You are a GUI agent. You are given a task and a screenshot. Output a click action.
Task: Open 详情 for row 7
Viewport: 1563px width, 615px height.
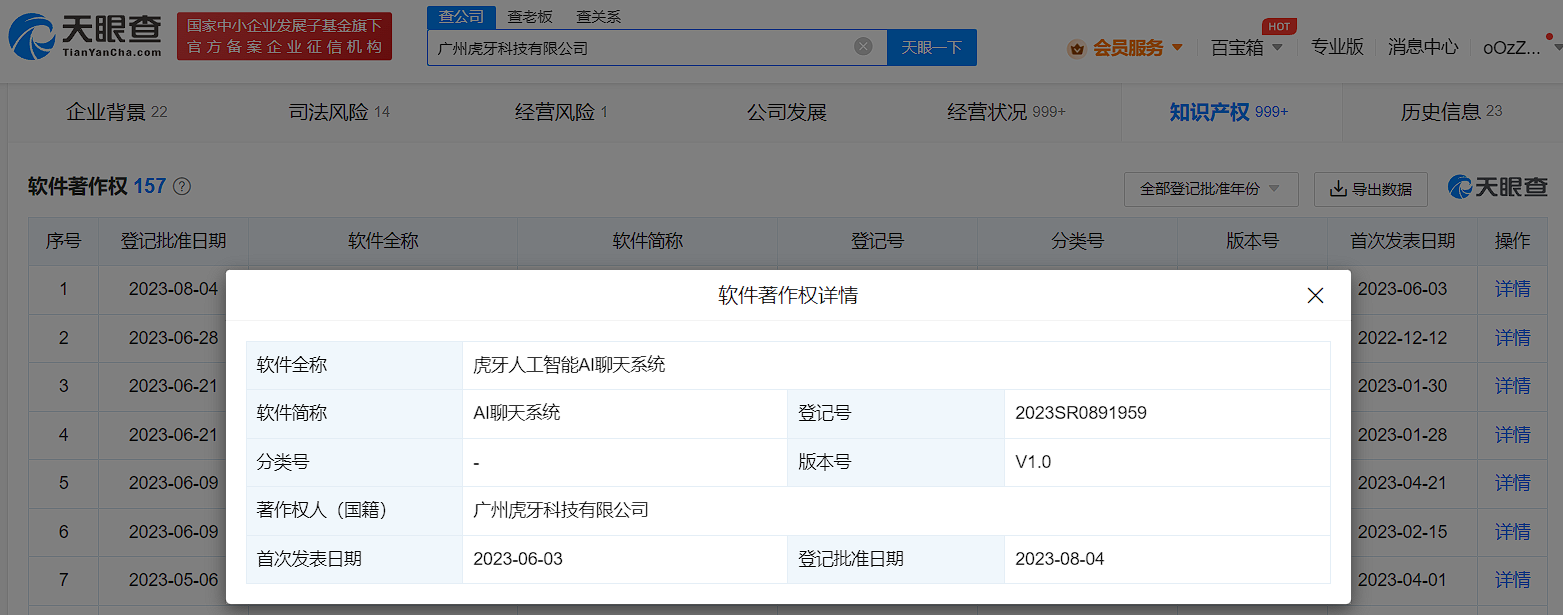click(1512, 580)
